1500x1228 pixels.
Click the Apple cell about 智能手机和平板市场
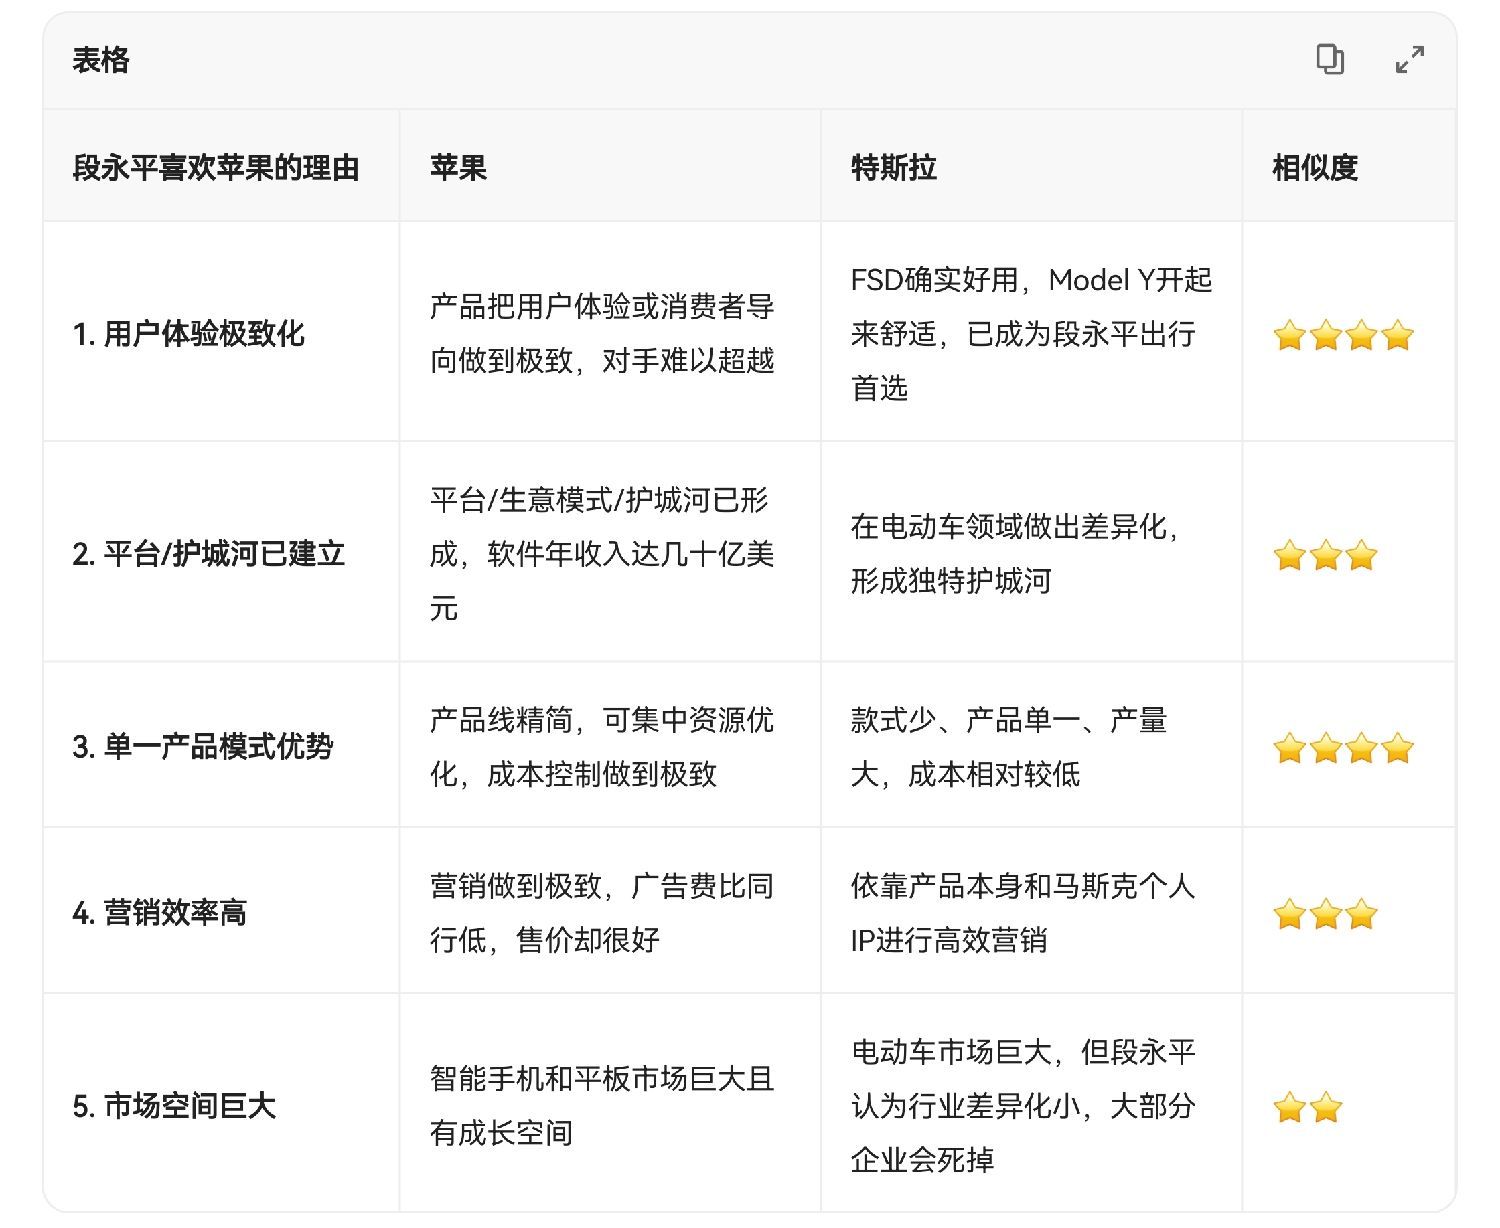[x=602, y=1105]
